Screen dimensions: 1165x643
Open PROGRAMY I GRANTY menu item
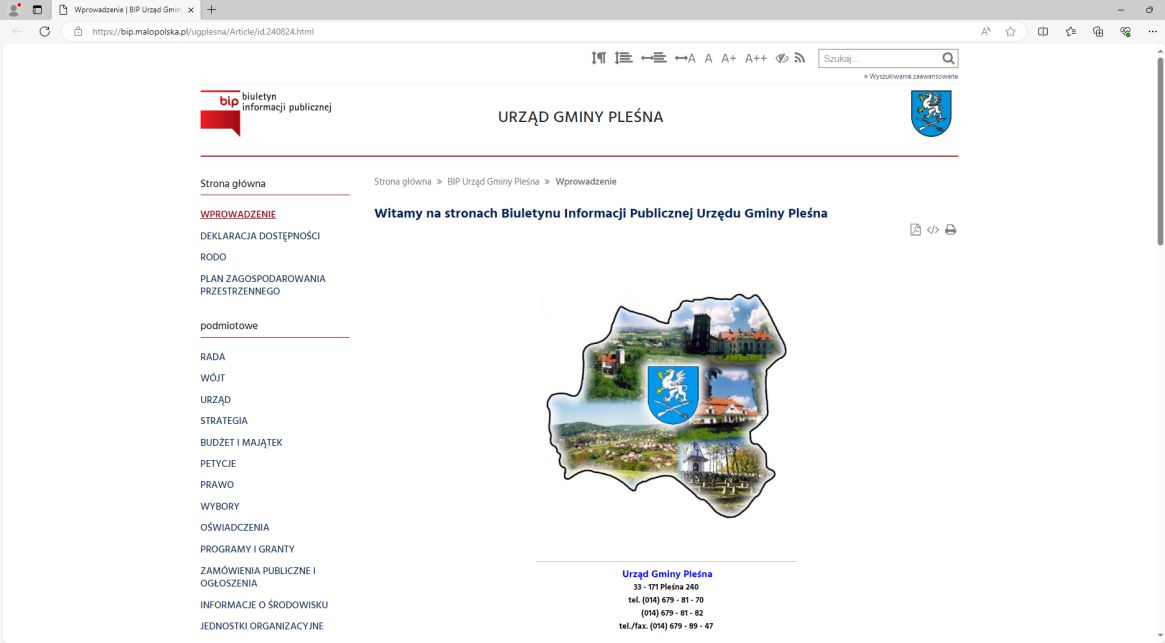point(247,549)
